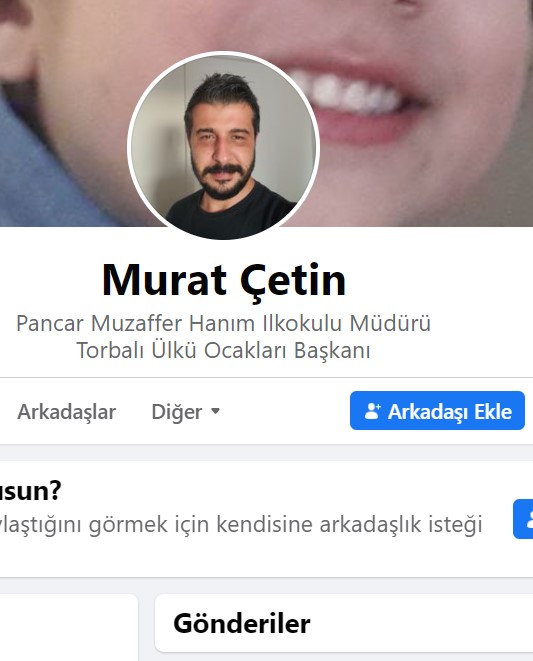Click the bold 'usun?' prompt heading
Image resolution: width=533 pixels, height=661 pixels.
(x=30, y=491)
